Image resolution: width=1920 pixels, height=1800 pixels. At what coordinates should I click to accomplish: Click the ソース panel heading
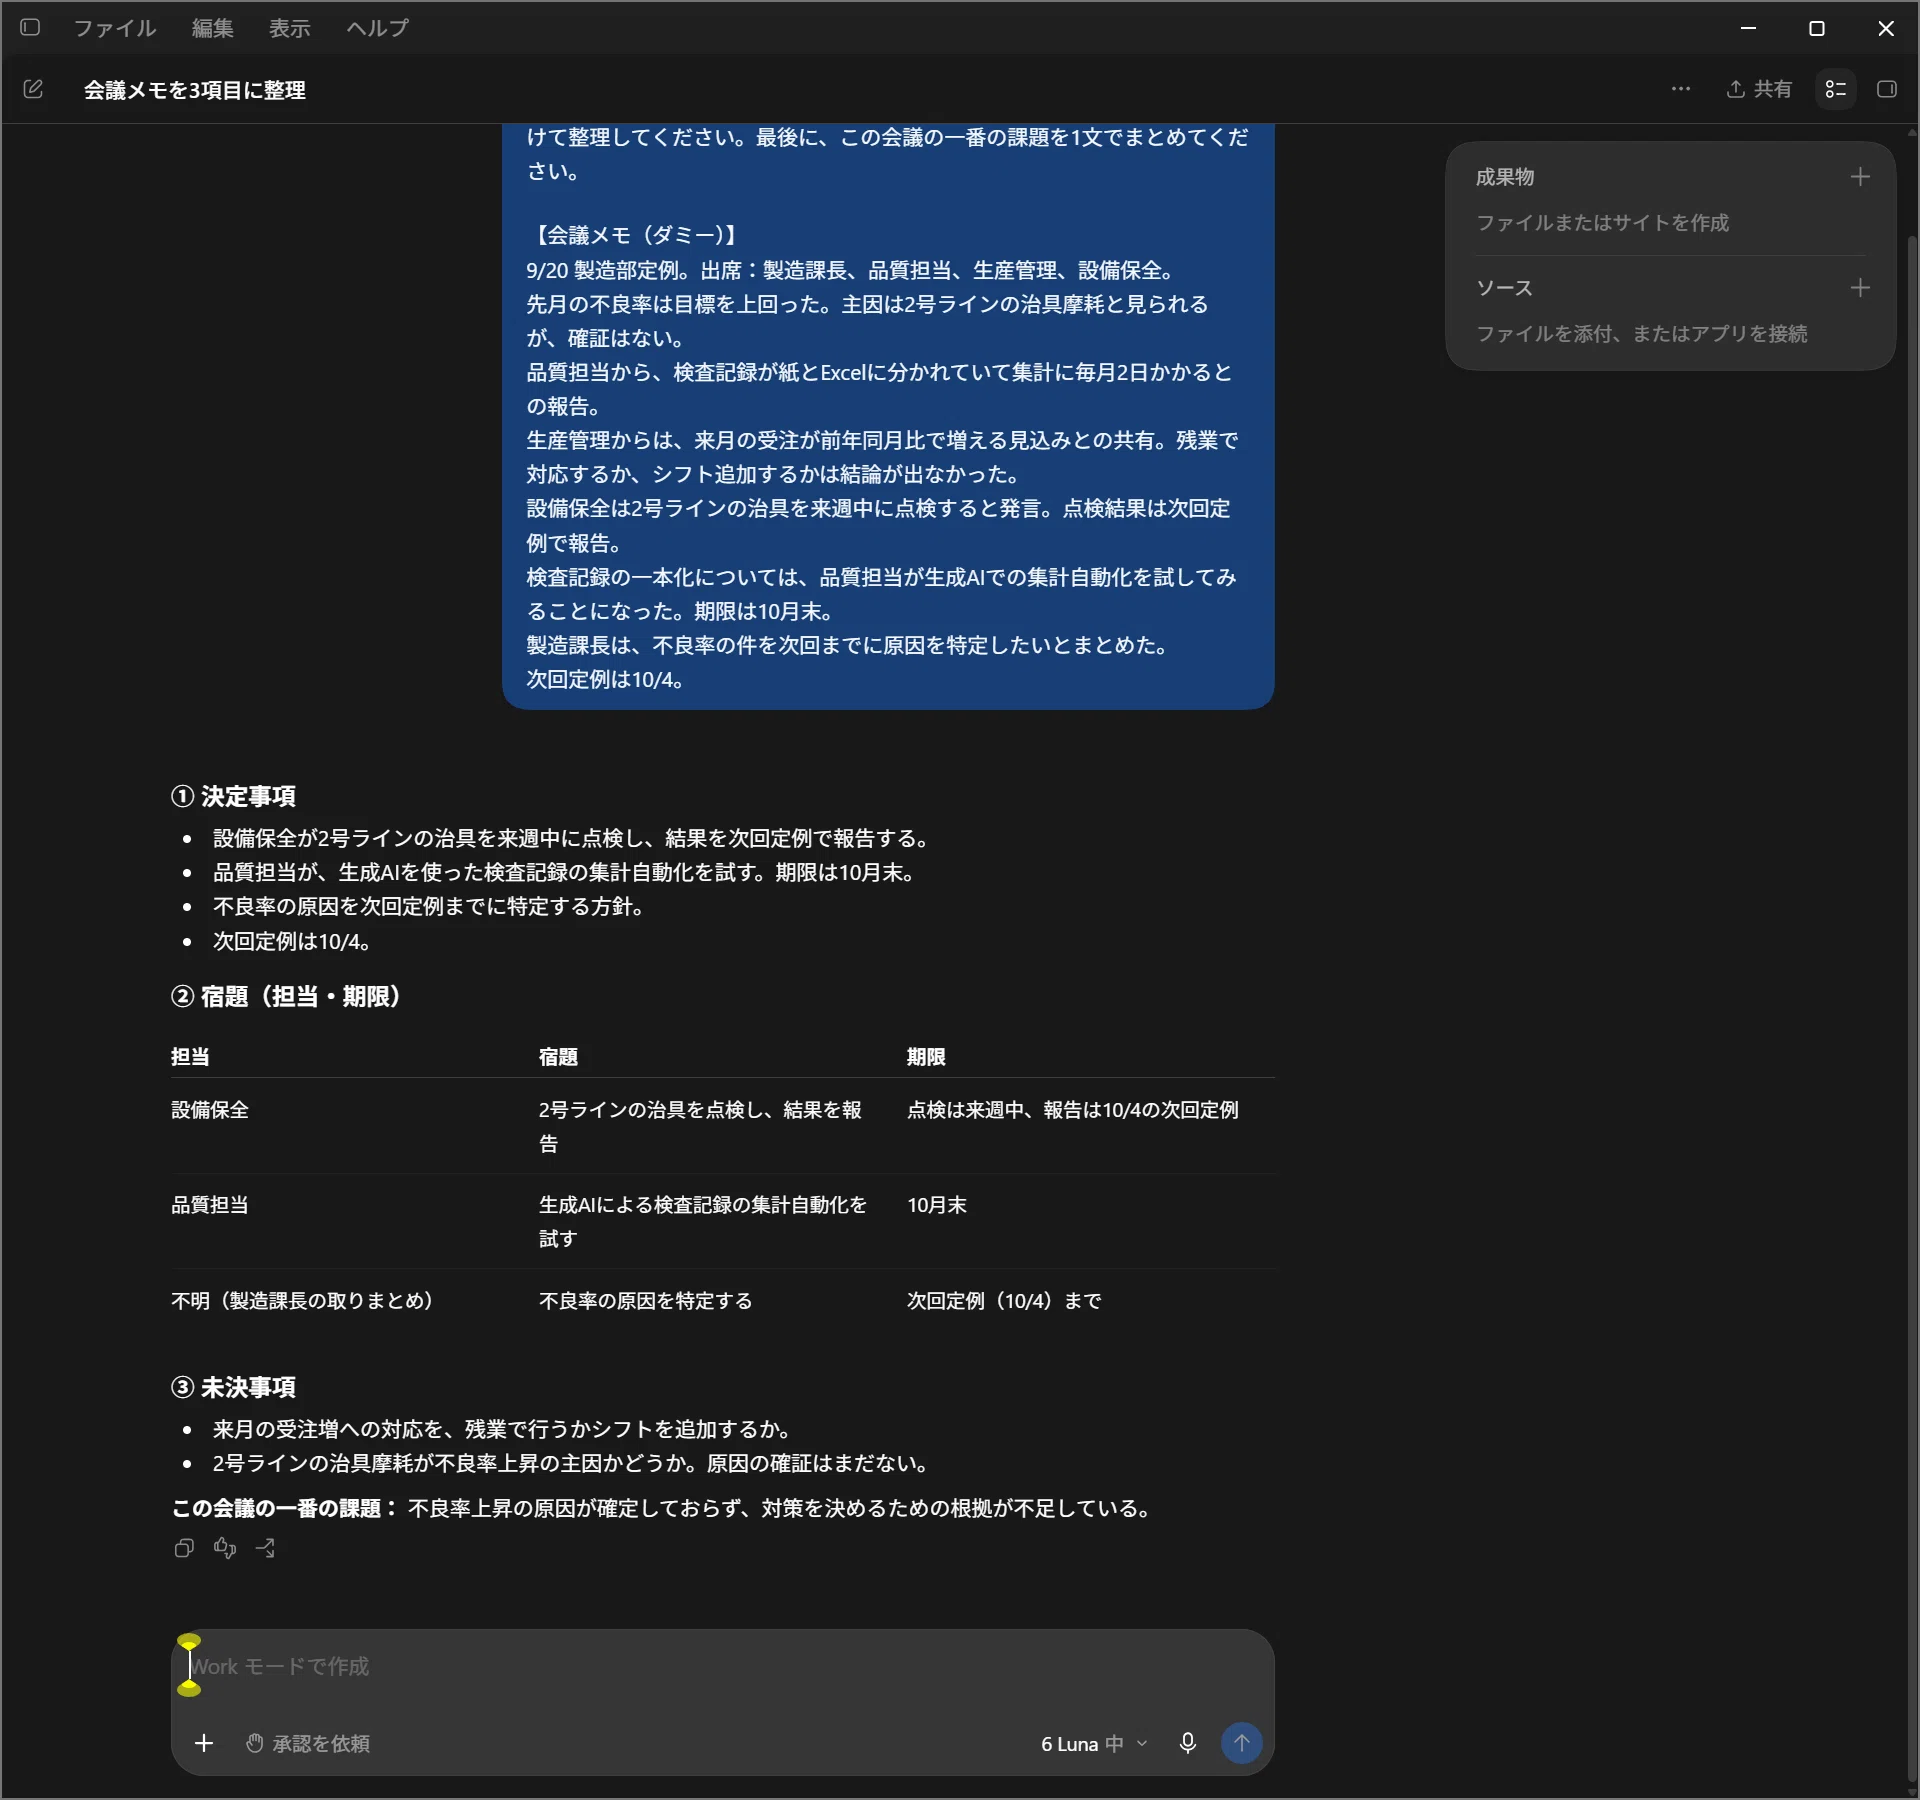pyautogui.click(x=1504, y=288)
